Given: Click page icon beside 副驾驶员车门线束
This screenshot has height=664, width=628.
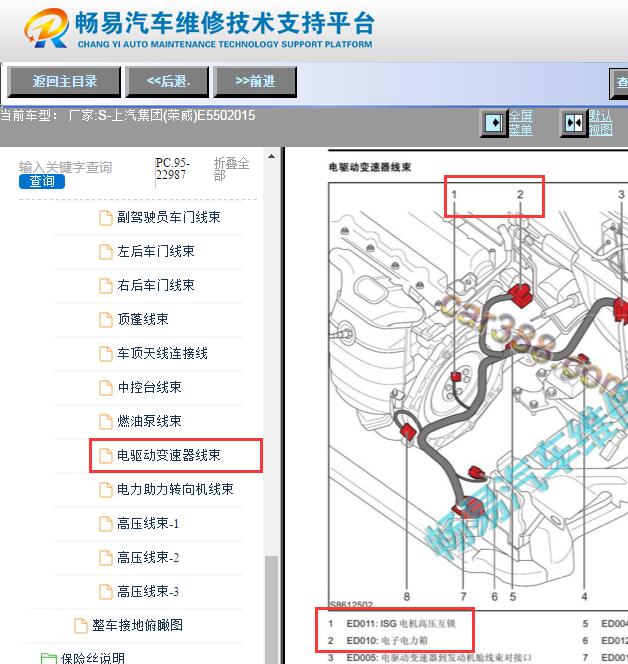Looking at the screenshot, I should pyautogui.click(x=105, y=218).
